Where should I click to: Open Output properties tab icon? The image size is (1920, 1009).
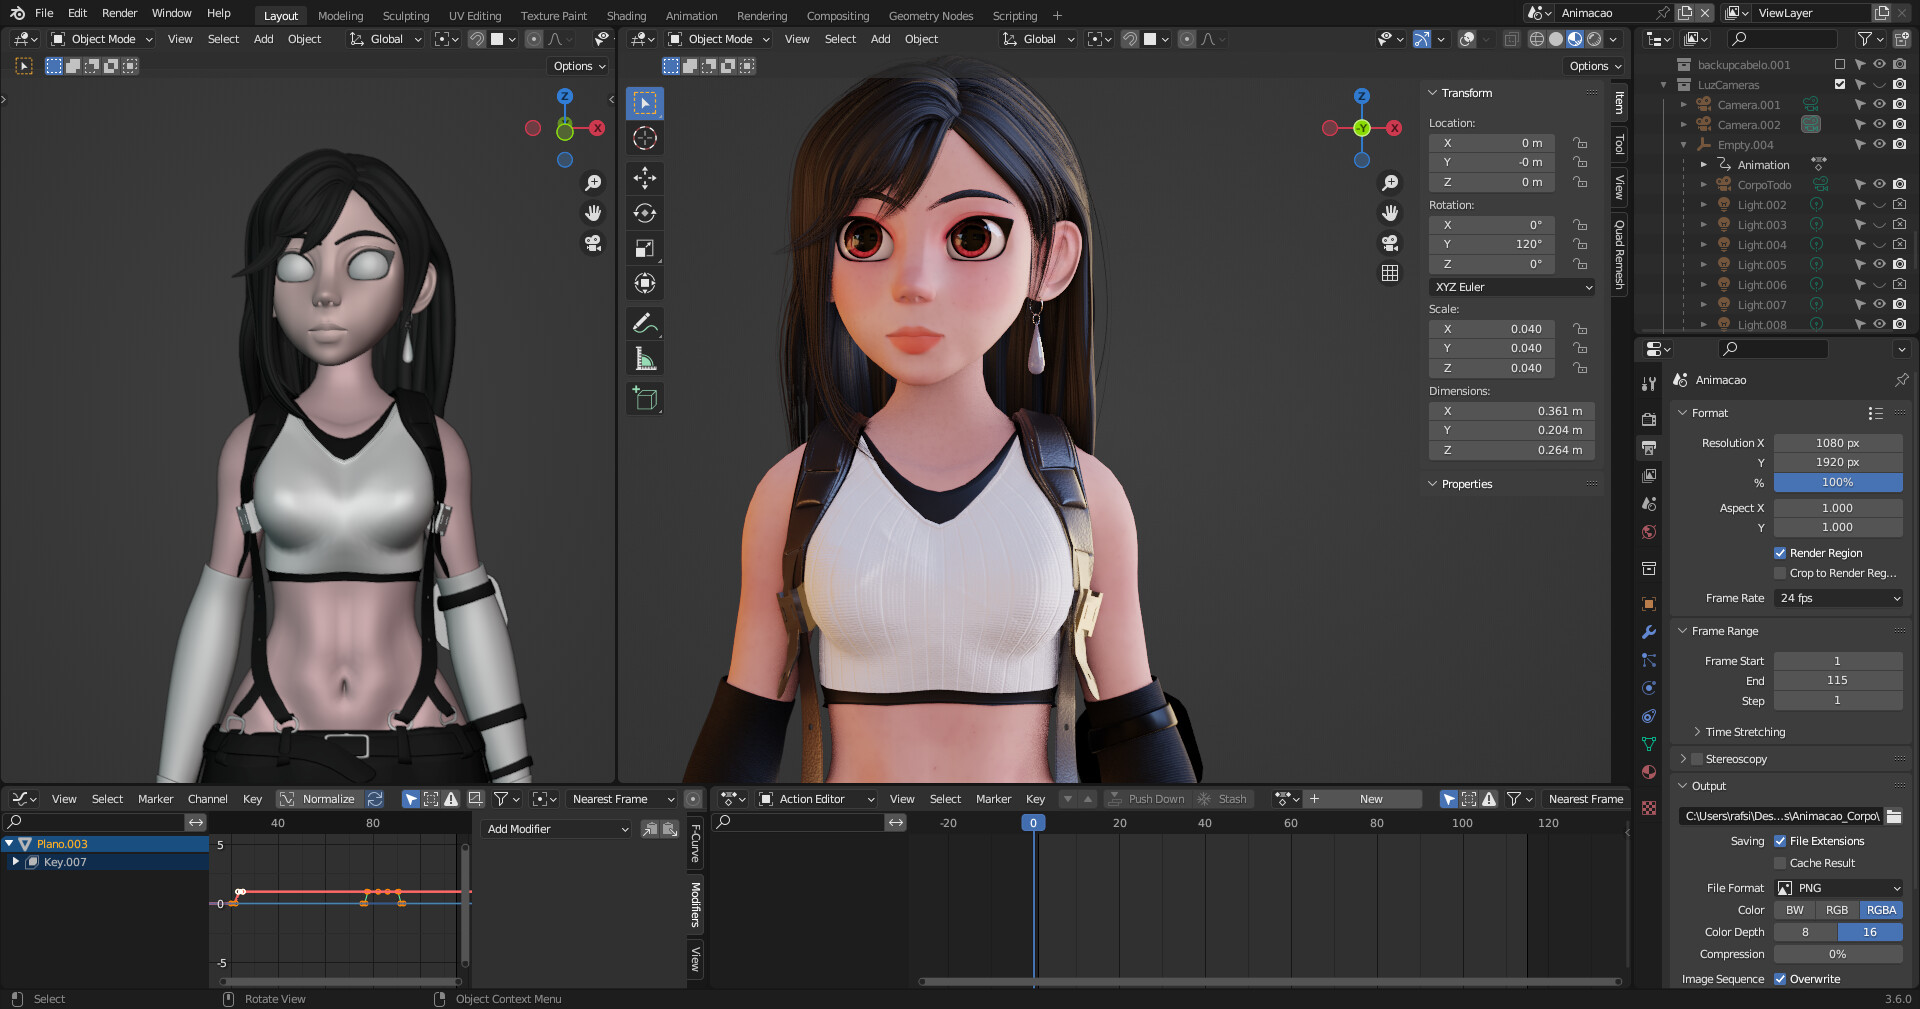[1649, 447]
